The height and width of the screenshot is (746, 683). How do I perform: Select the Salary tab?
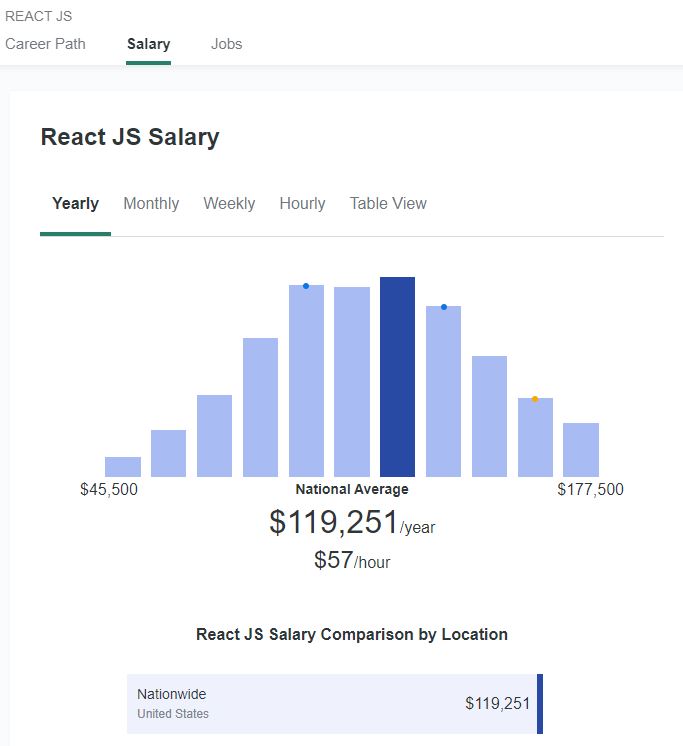148,44
